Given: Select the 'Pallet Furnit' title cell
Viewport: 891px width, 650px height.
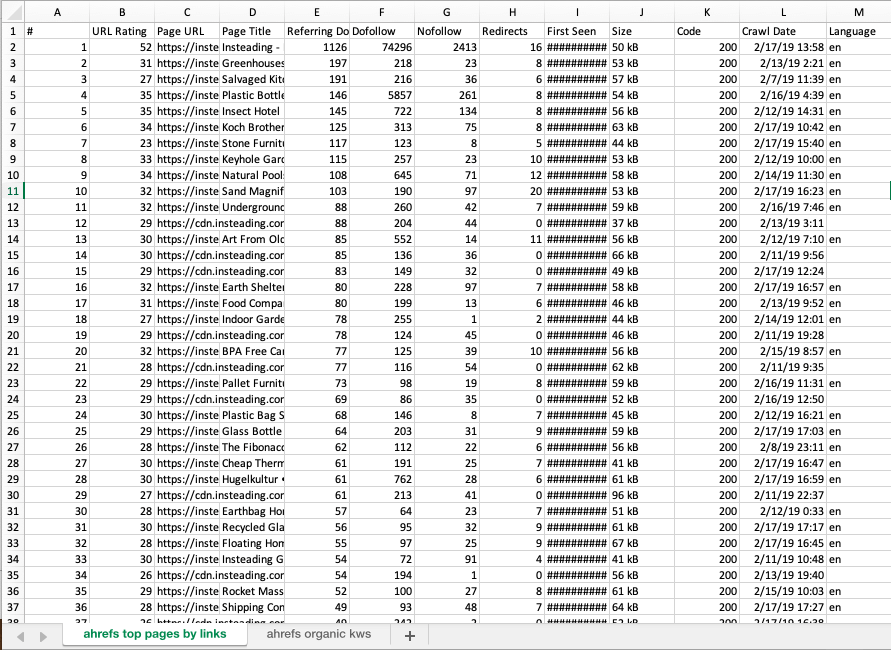Looking at the screenshot, I should click(252, 384).
